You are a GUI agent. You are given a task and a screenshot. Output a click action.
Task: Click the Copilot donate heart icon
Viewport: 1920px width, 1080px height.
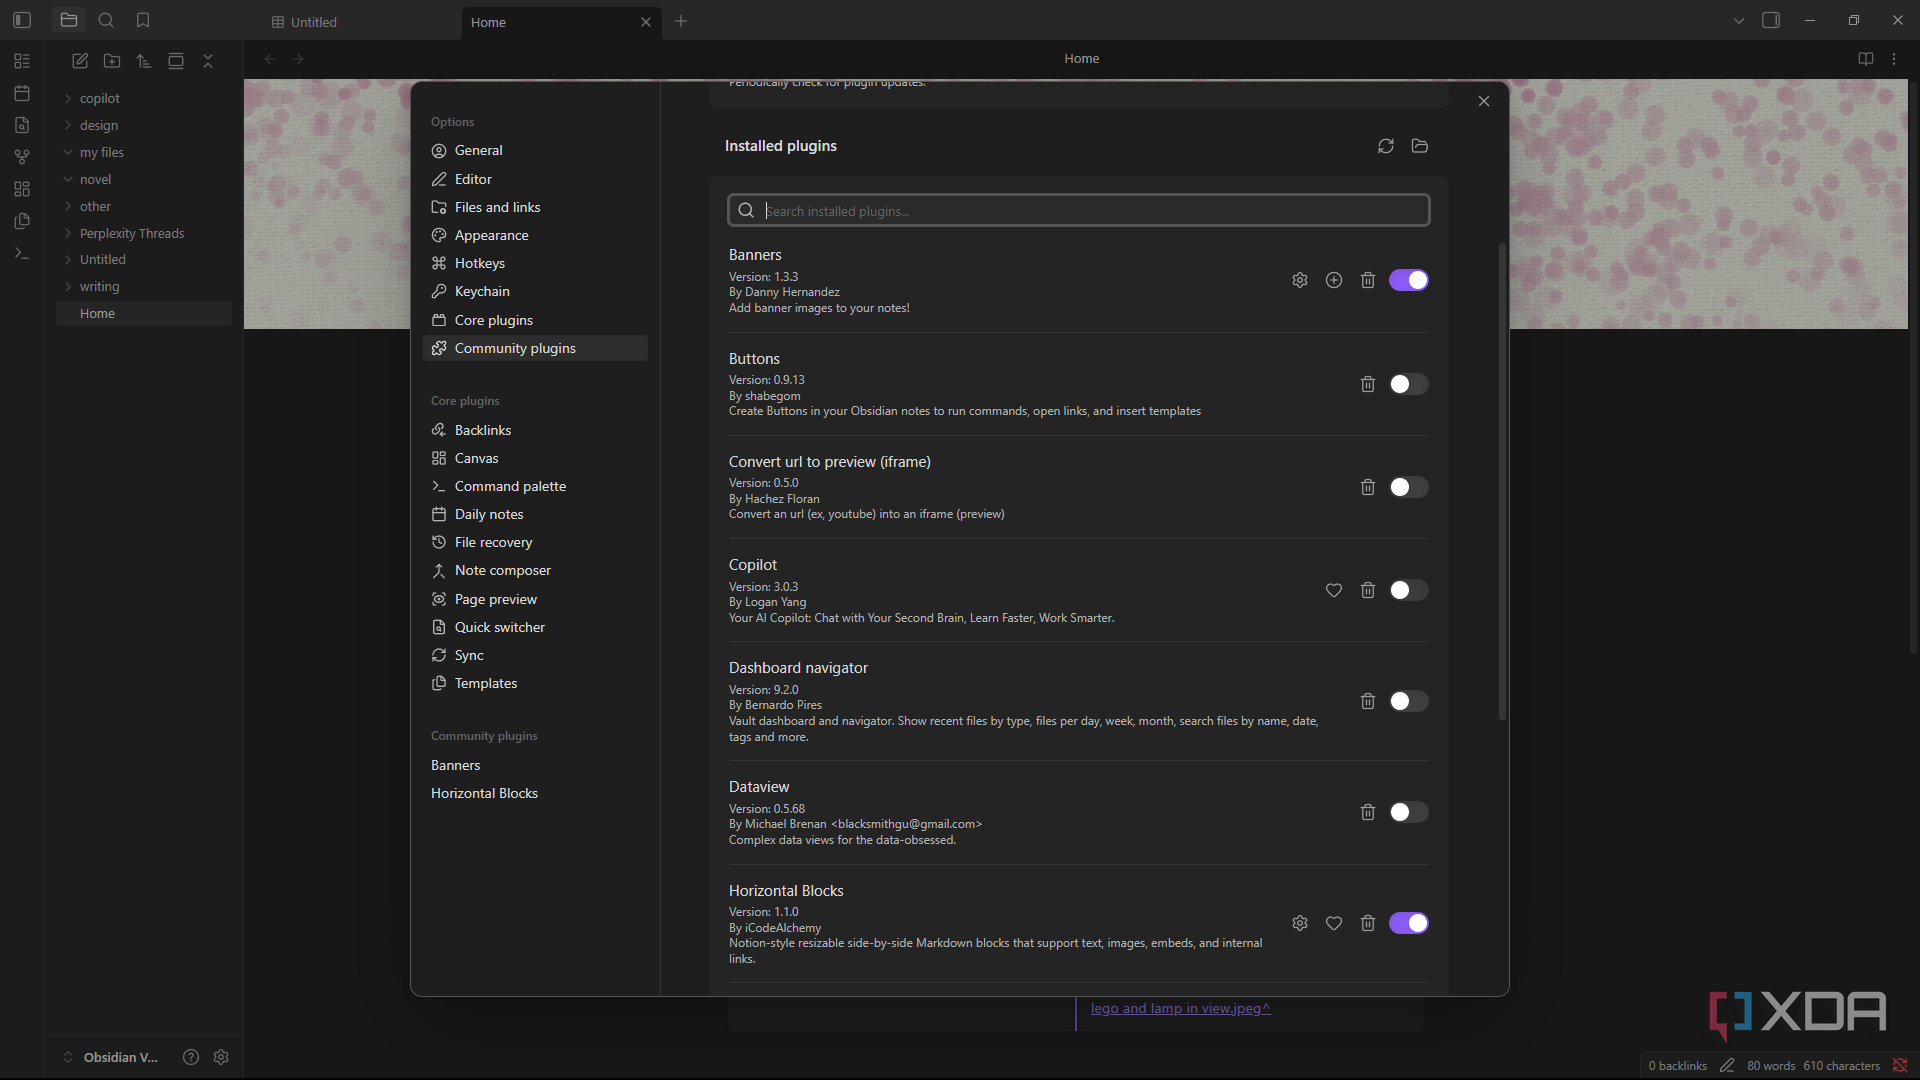point(1334,590)
